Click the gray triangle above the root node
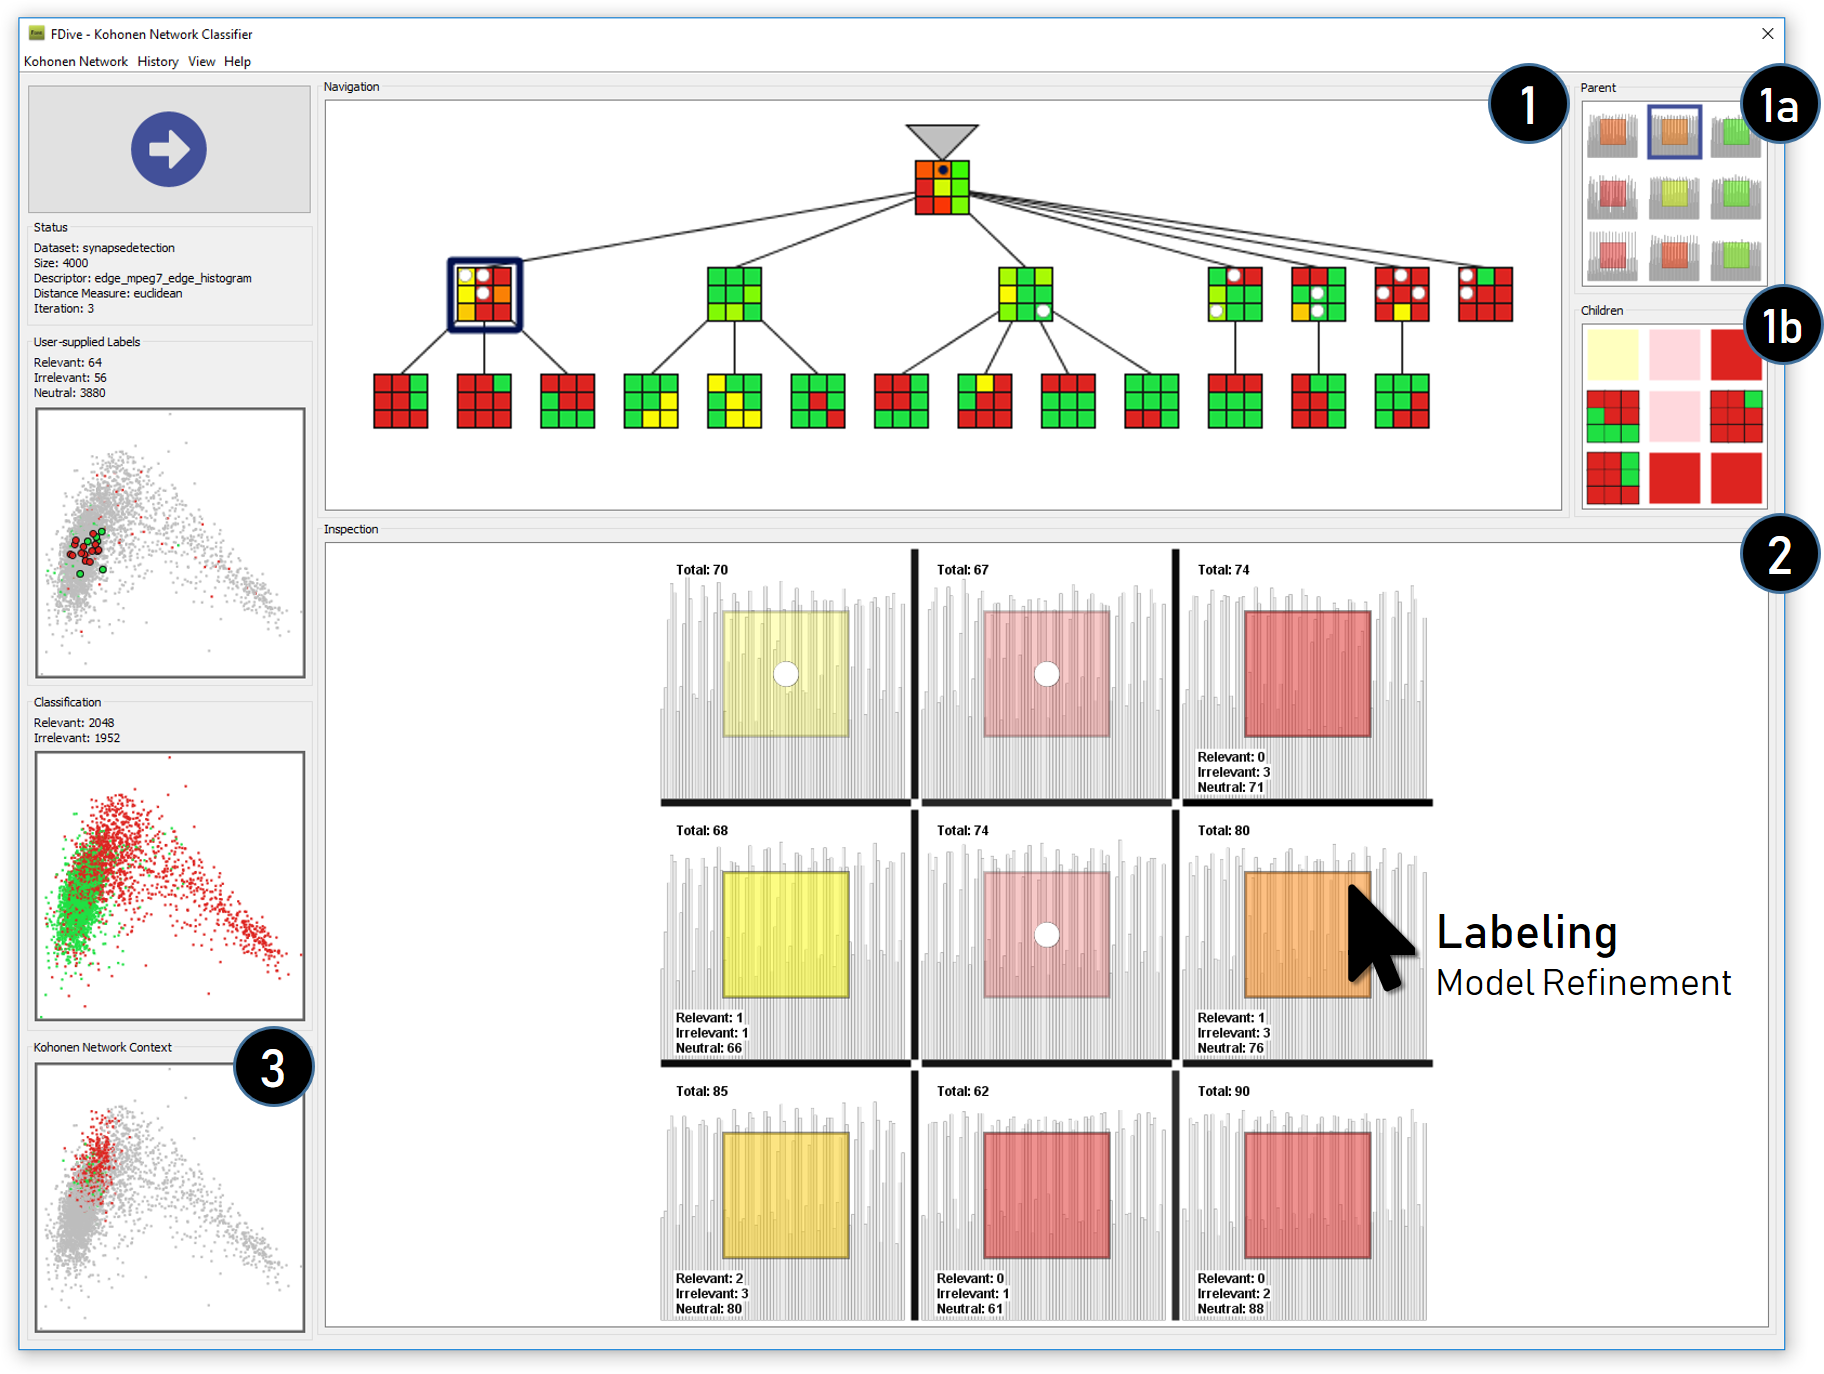The image size is (1824, 1374). point(942,140)
